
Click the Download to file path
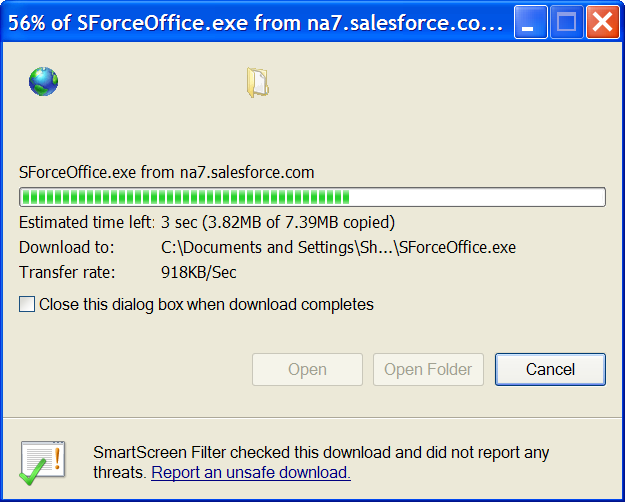pos(338,248)
